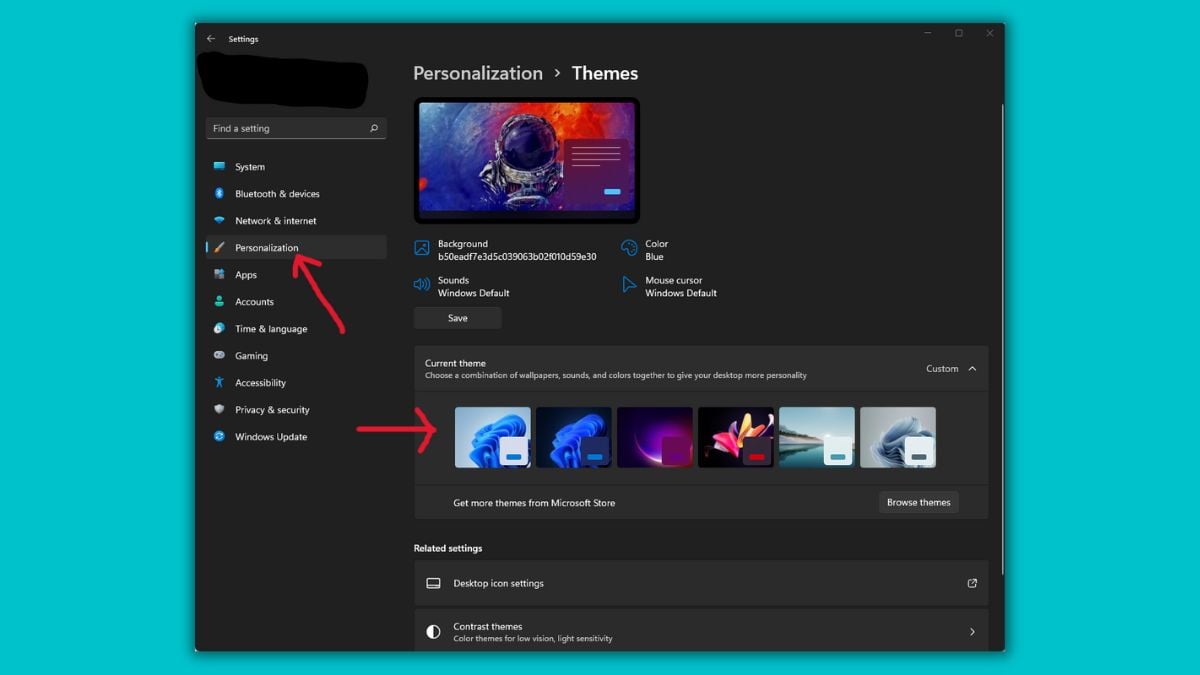Open the Desktop icon settings external link

[972, 583]
